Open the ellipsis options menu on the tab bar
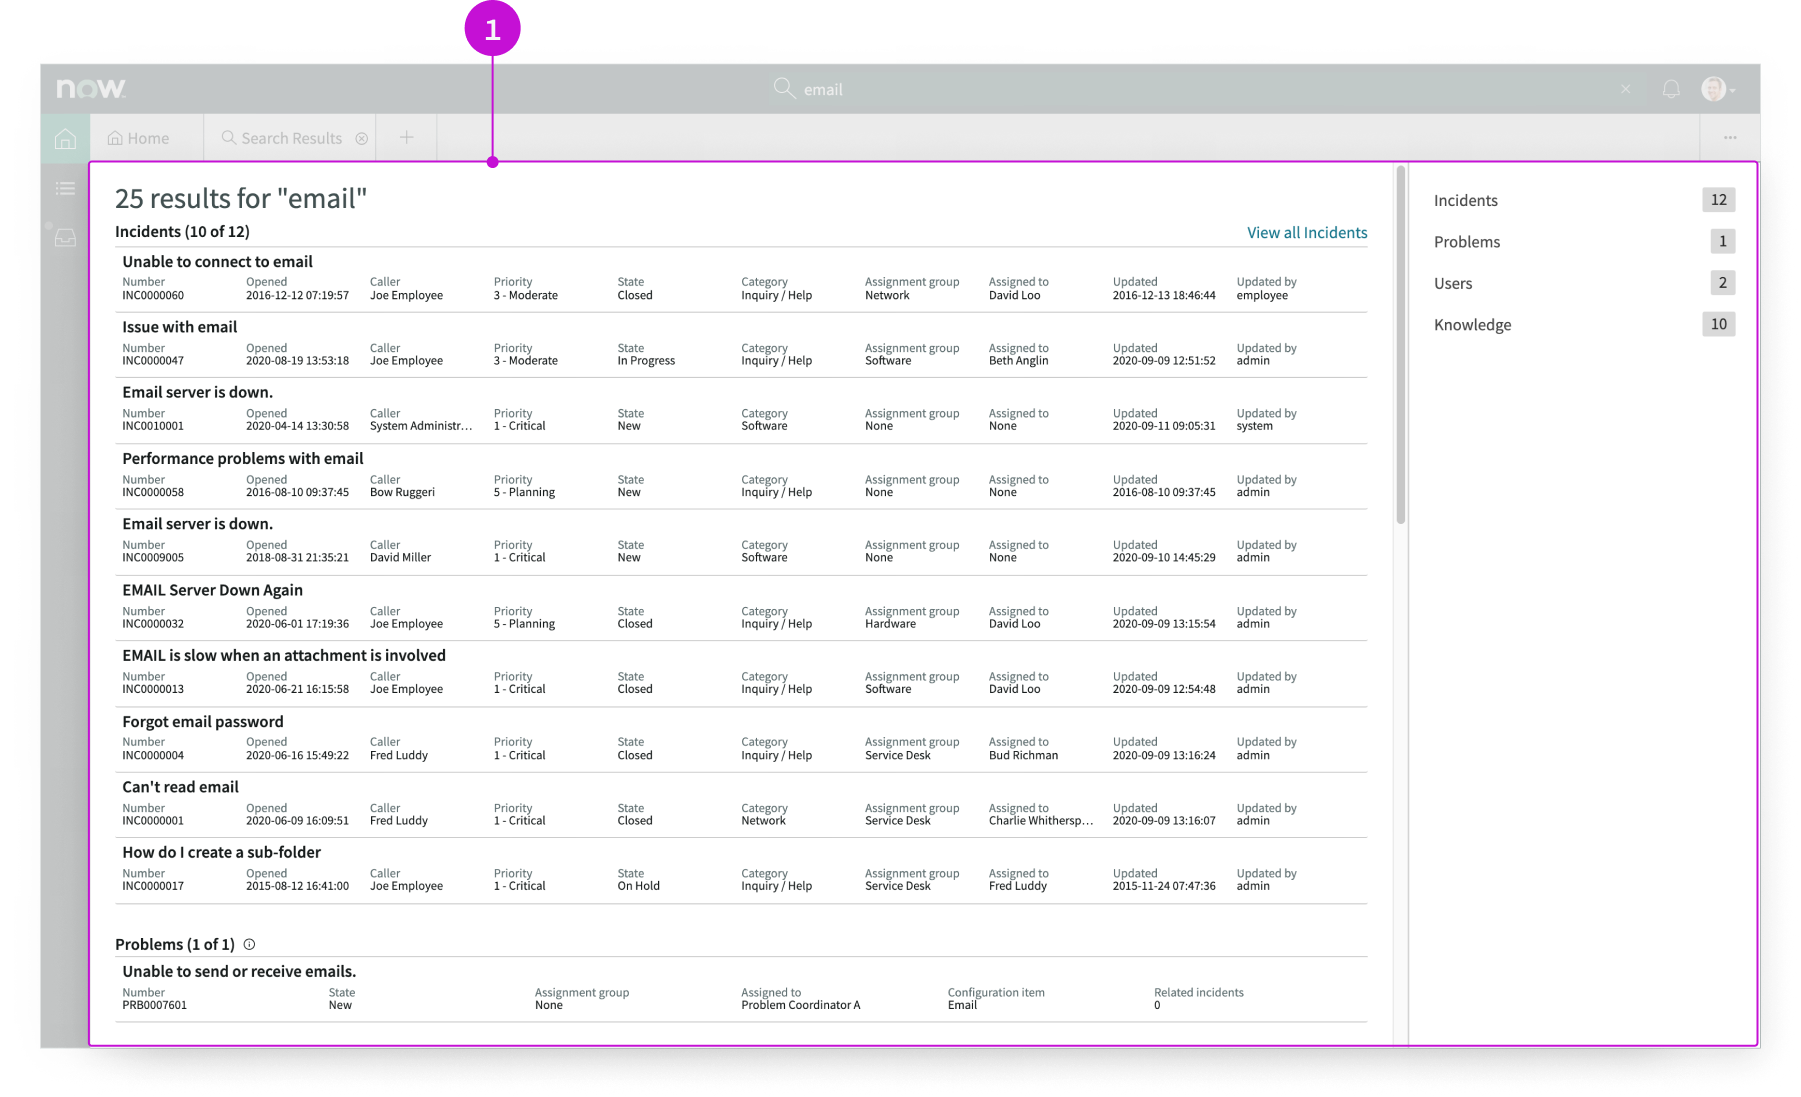Screen dimensions: 1801x1097 tap(1729, 137)
